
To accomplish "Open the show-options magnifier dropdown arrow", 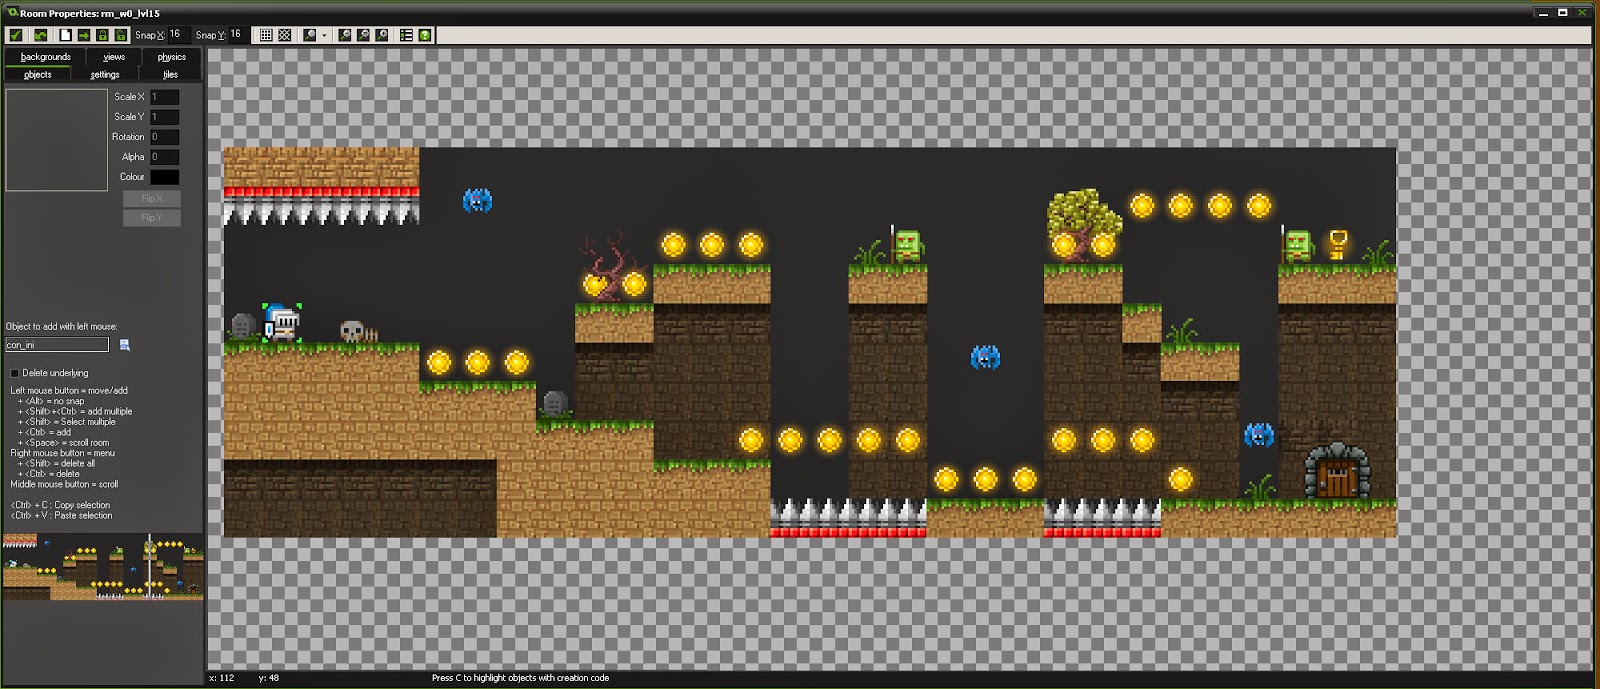I will point(324,35).
